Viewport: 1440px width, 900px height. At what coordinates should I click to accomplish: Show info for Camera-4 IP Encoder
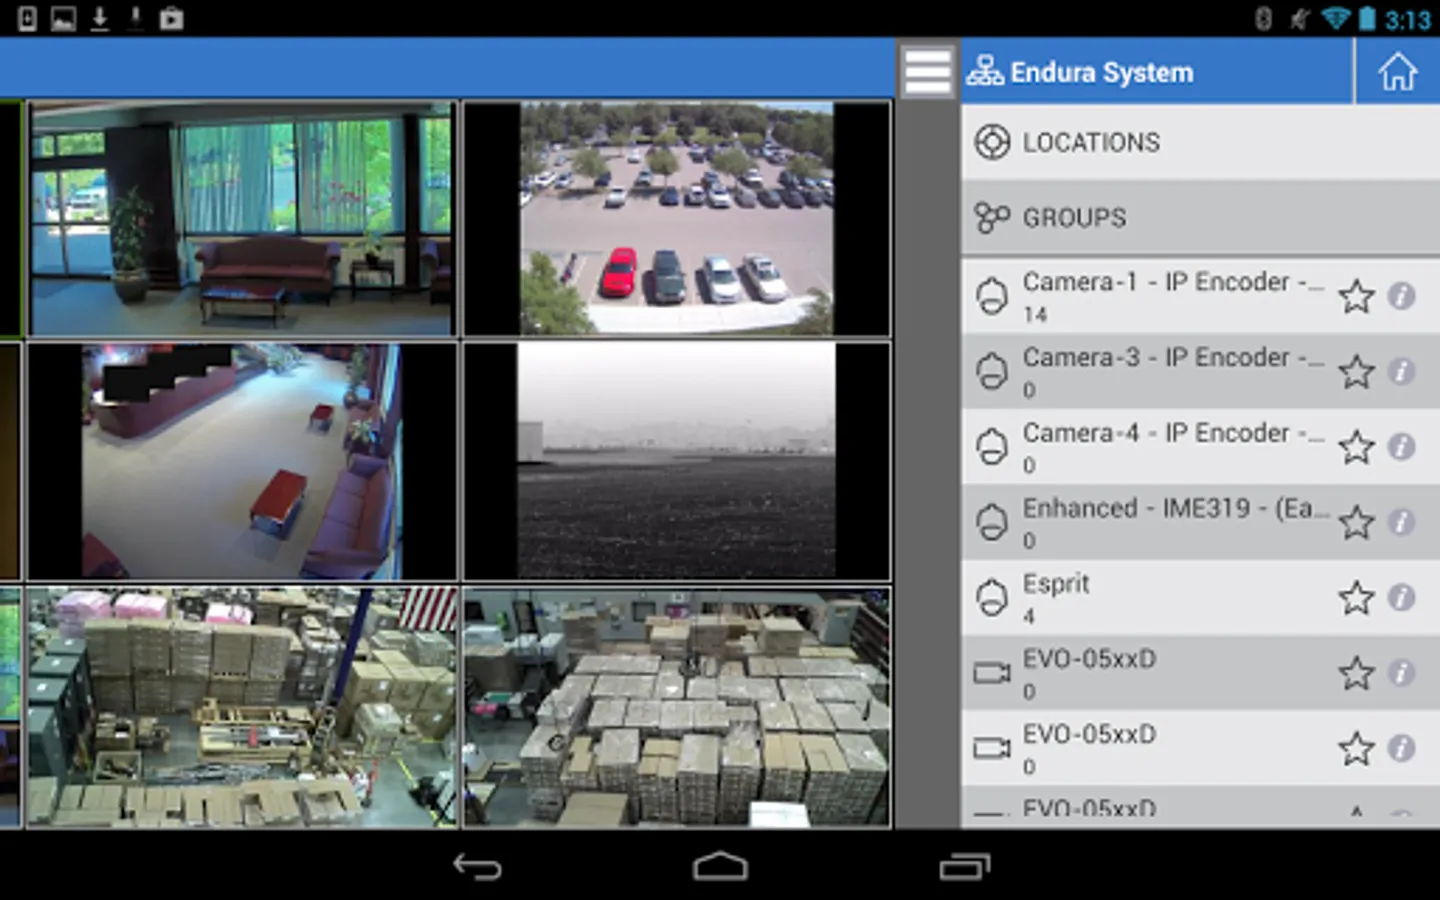point(1402,447)
